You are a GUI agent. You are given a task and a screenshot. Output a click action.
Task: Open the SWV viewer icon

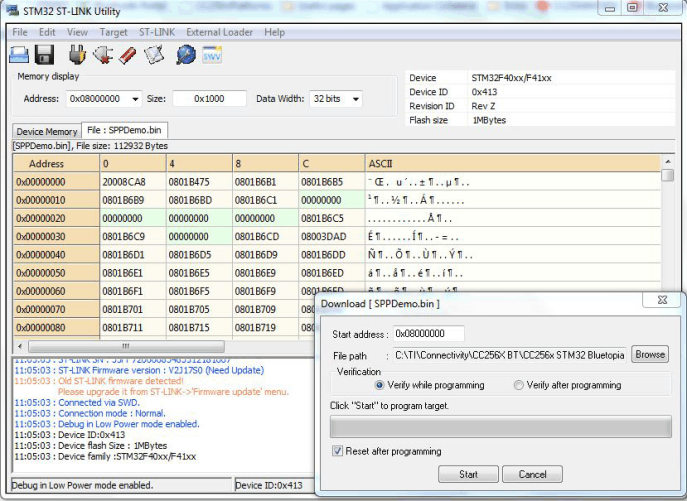[212, 54]
